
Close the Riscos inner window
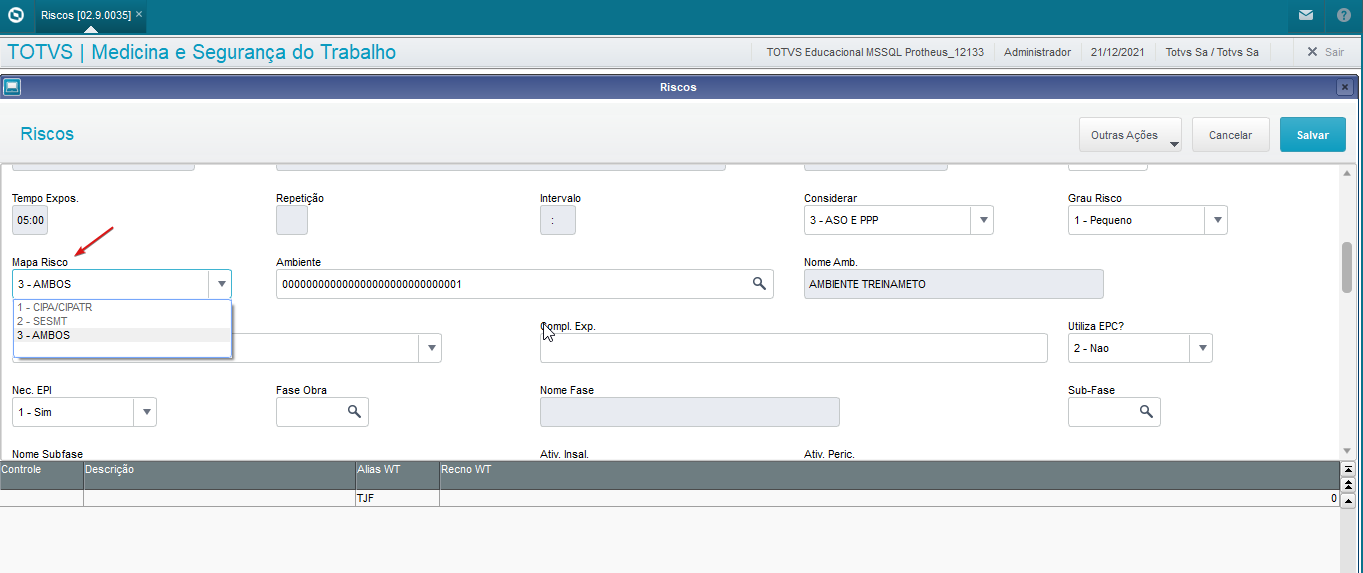click(x=1345, y=87)
